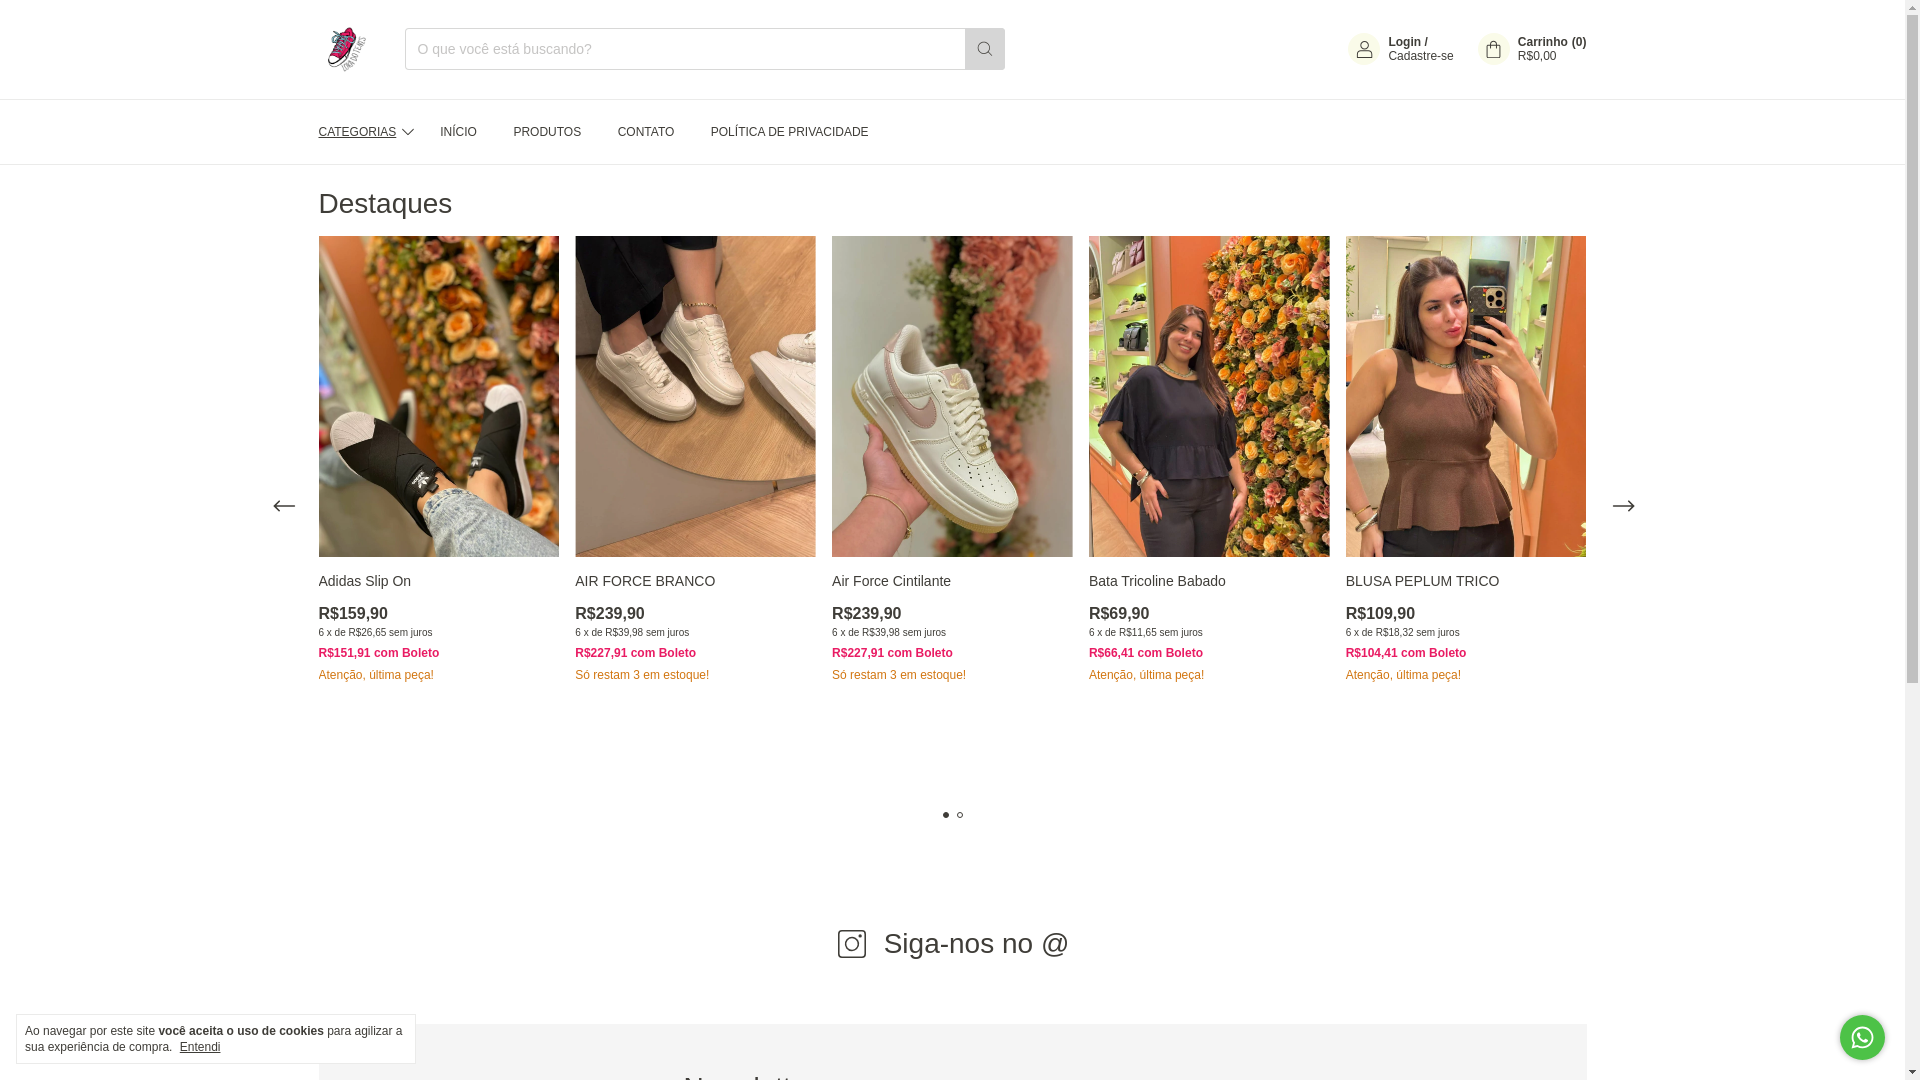
Task: Click R$66,41 com Boleto text
Action: point(1146,653)
